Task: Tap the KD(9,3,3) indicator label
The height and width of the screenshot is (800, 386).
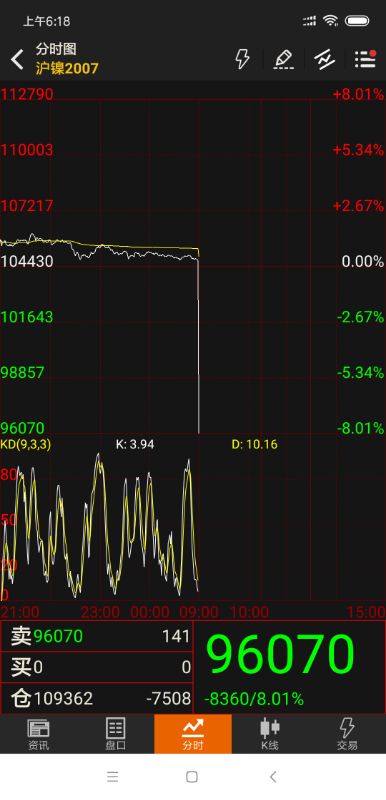Action: click(x=25, y=444)
